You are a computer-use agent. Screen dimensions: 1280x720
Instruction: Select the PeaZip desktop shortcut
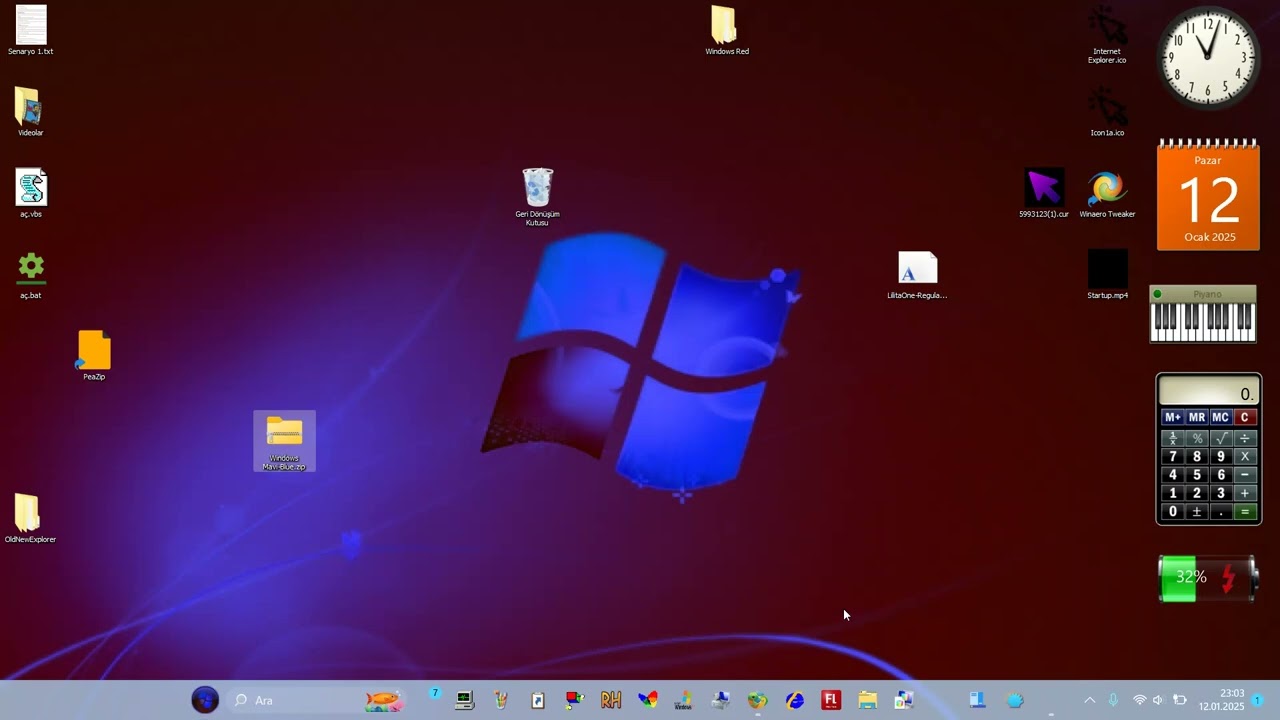tap(94, 355)
